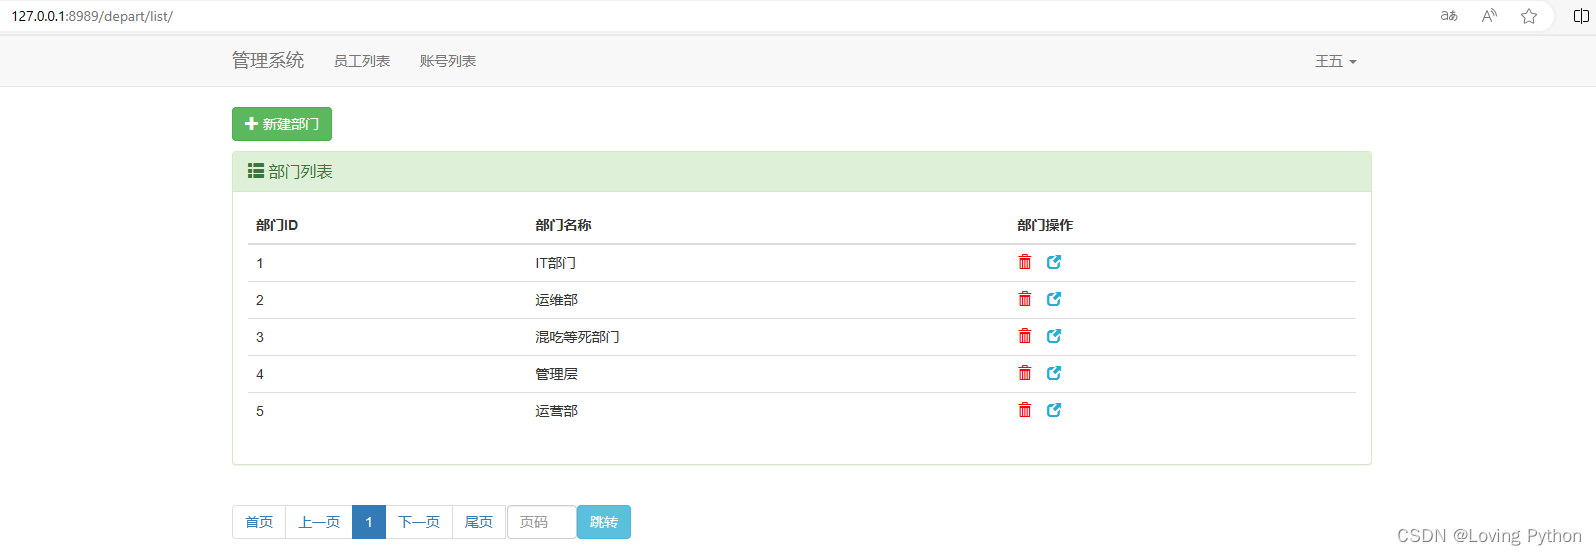Click the browser favorites star icon
This screenshot has width=1596, height=555.
[1529, 16]
